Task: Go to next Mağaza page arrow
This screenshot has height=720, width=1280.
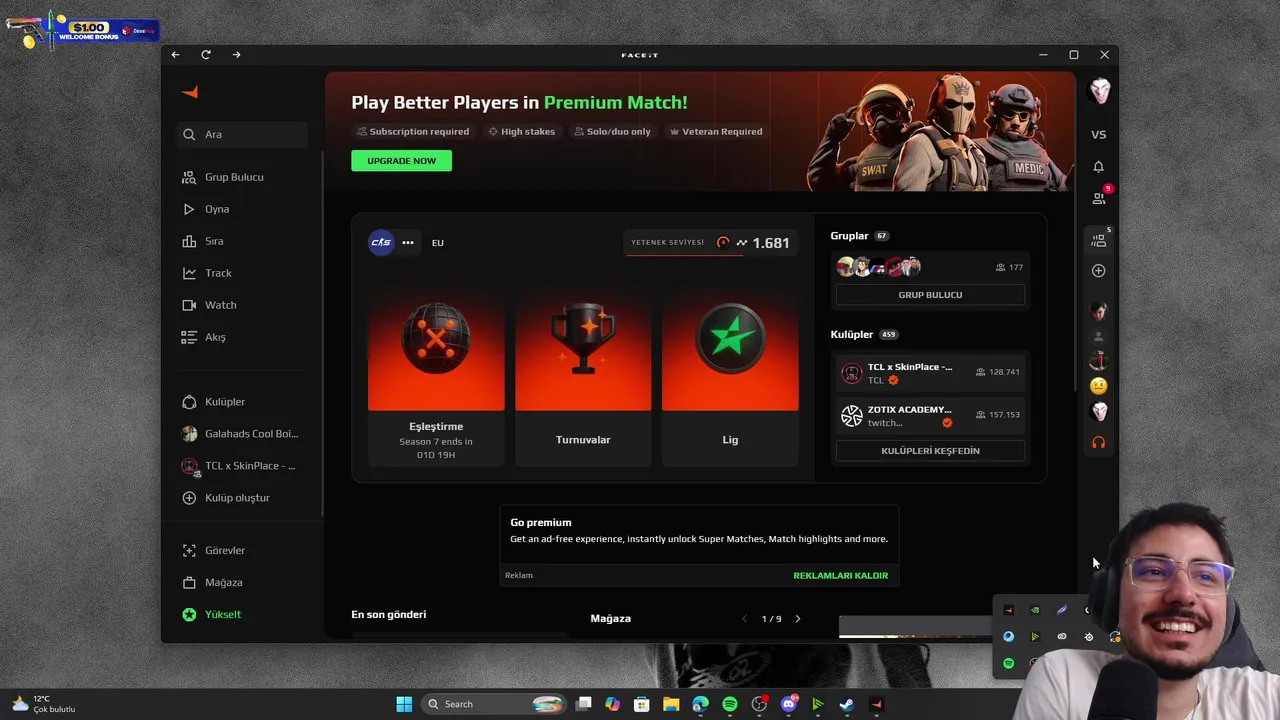Action: (x=798, y=619)
